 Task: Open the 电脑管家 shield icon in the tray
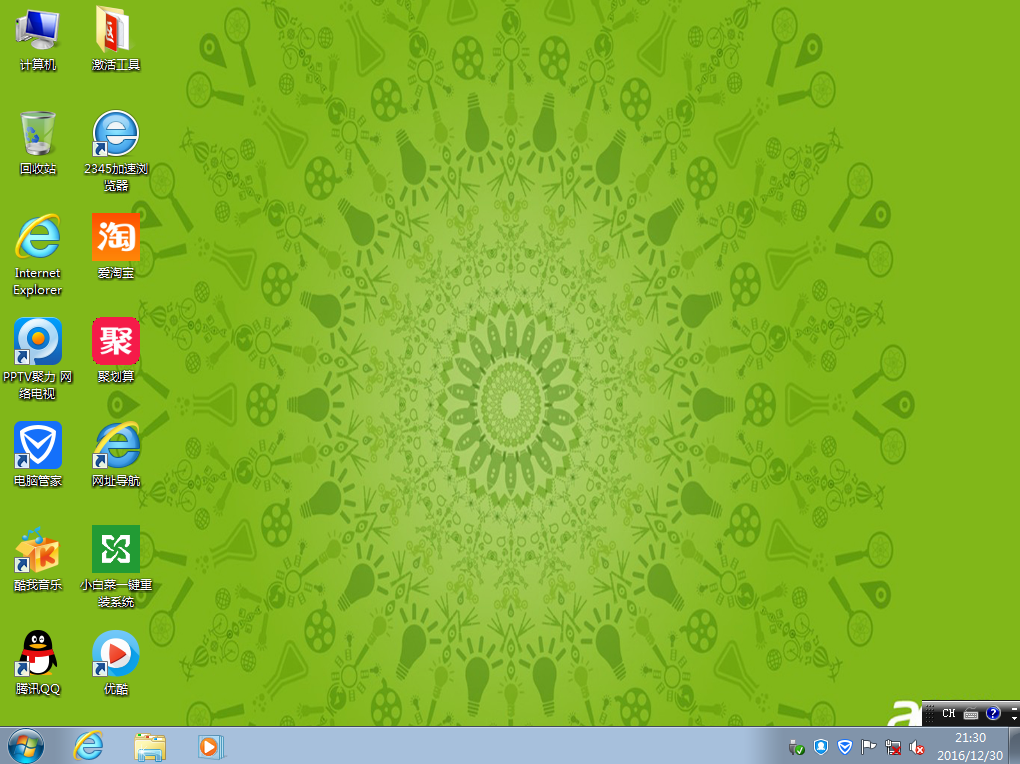[845, 747]
